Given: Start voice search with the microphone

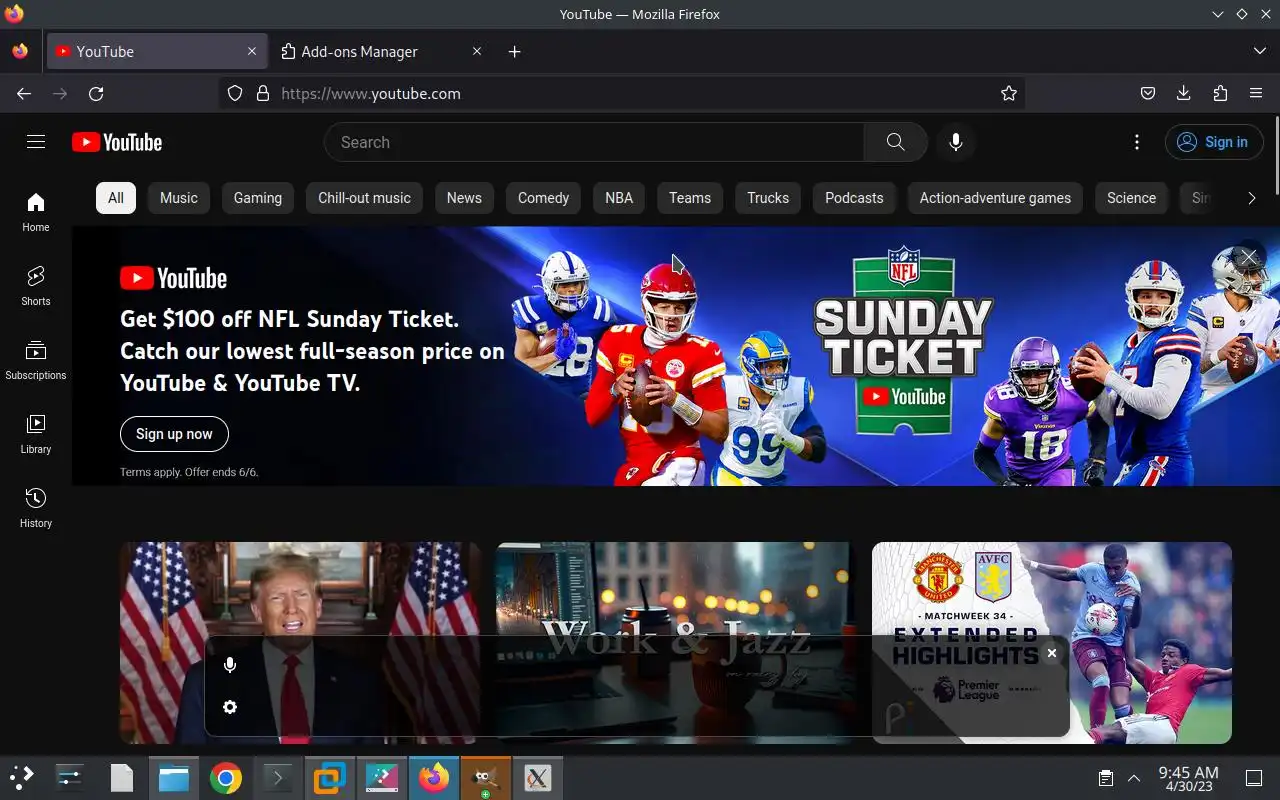Looking at the screenshot, I should point(956,142).
